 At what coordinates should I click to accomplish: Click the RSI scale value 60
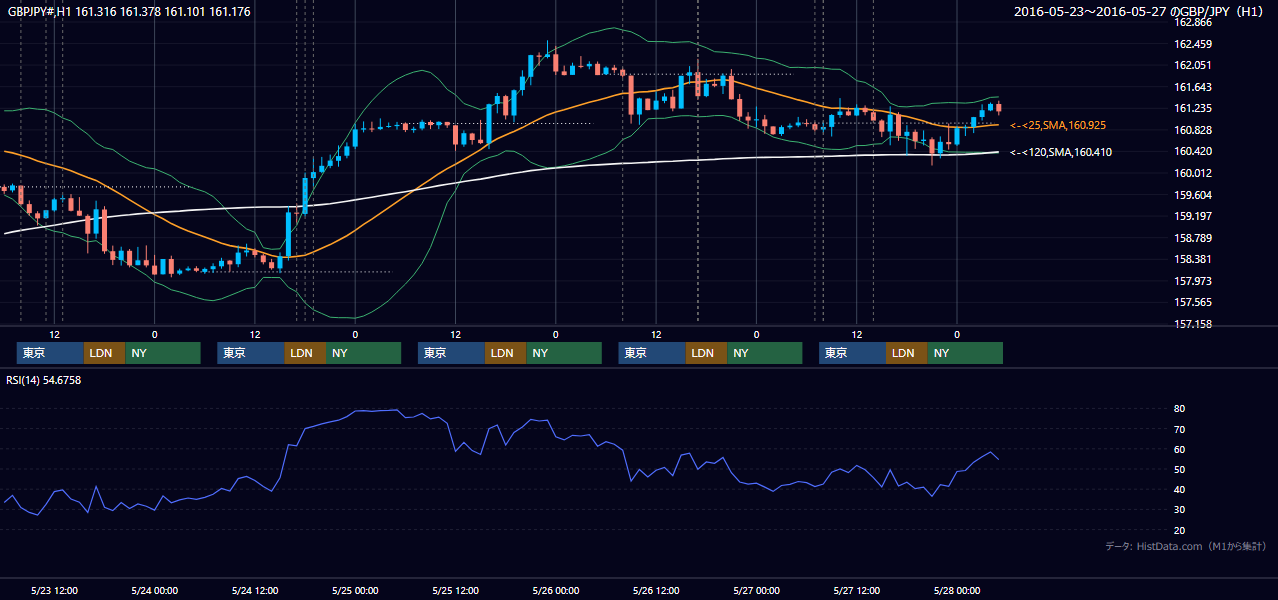click(x=1180, y=449)
